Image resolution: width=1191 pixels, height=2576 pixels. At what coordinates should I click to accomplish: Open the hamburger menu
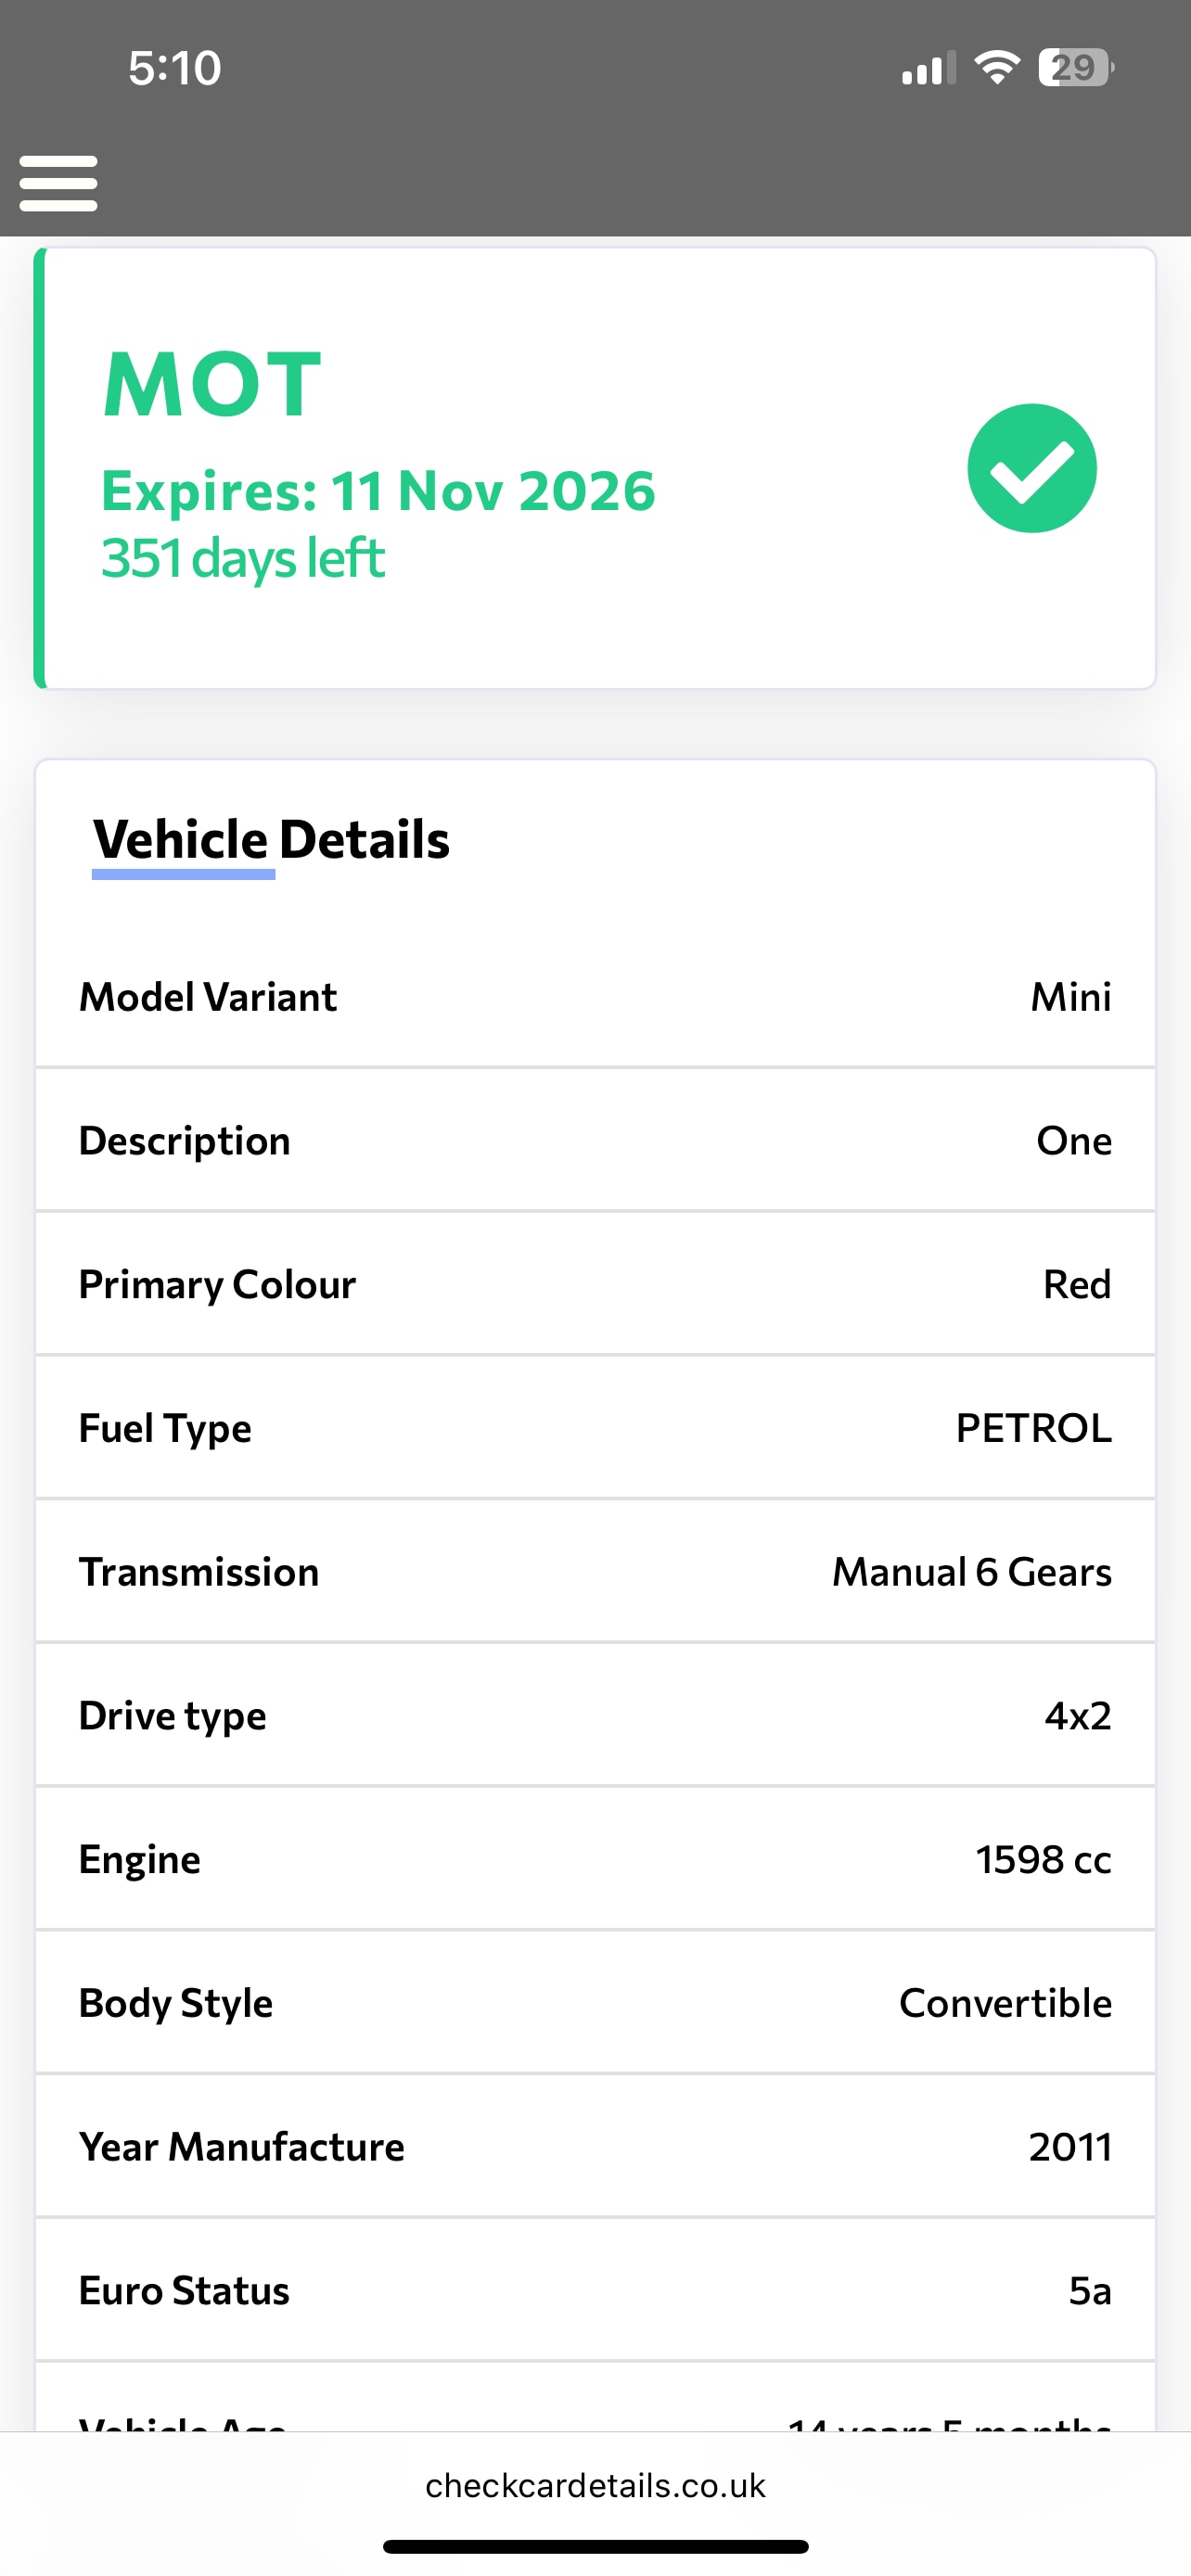[58, 183]
